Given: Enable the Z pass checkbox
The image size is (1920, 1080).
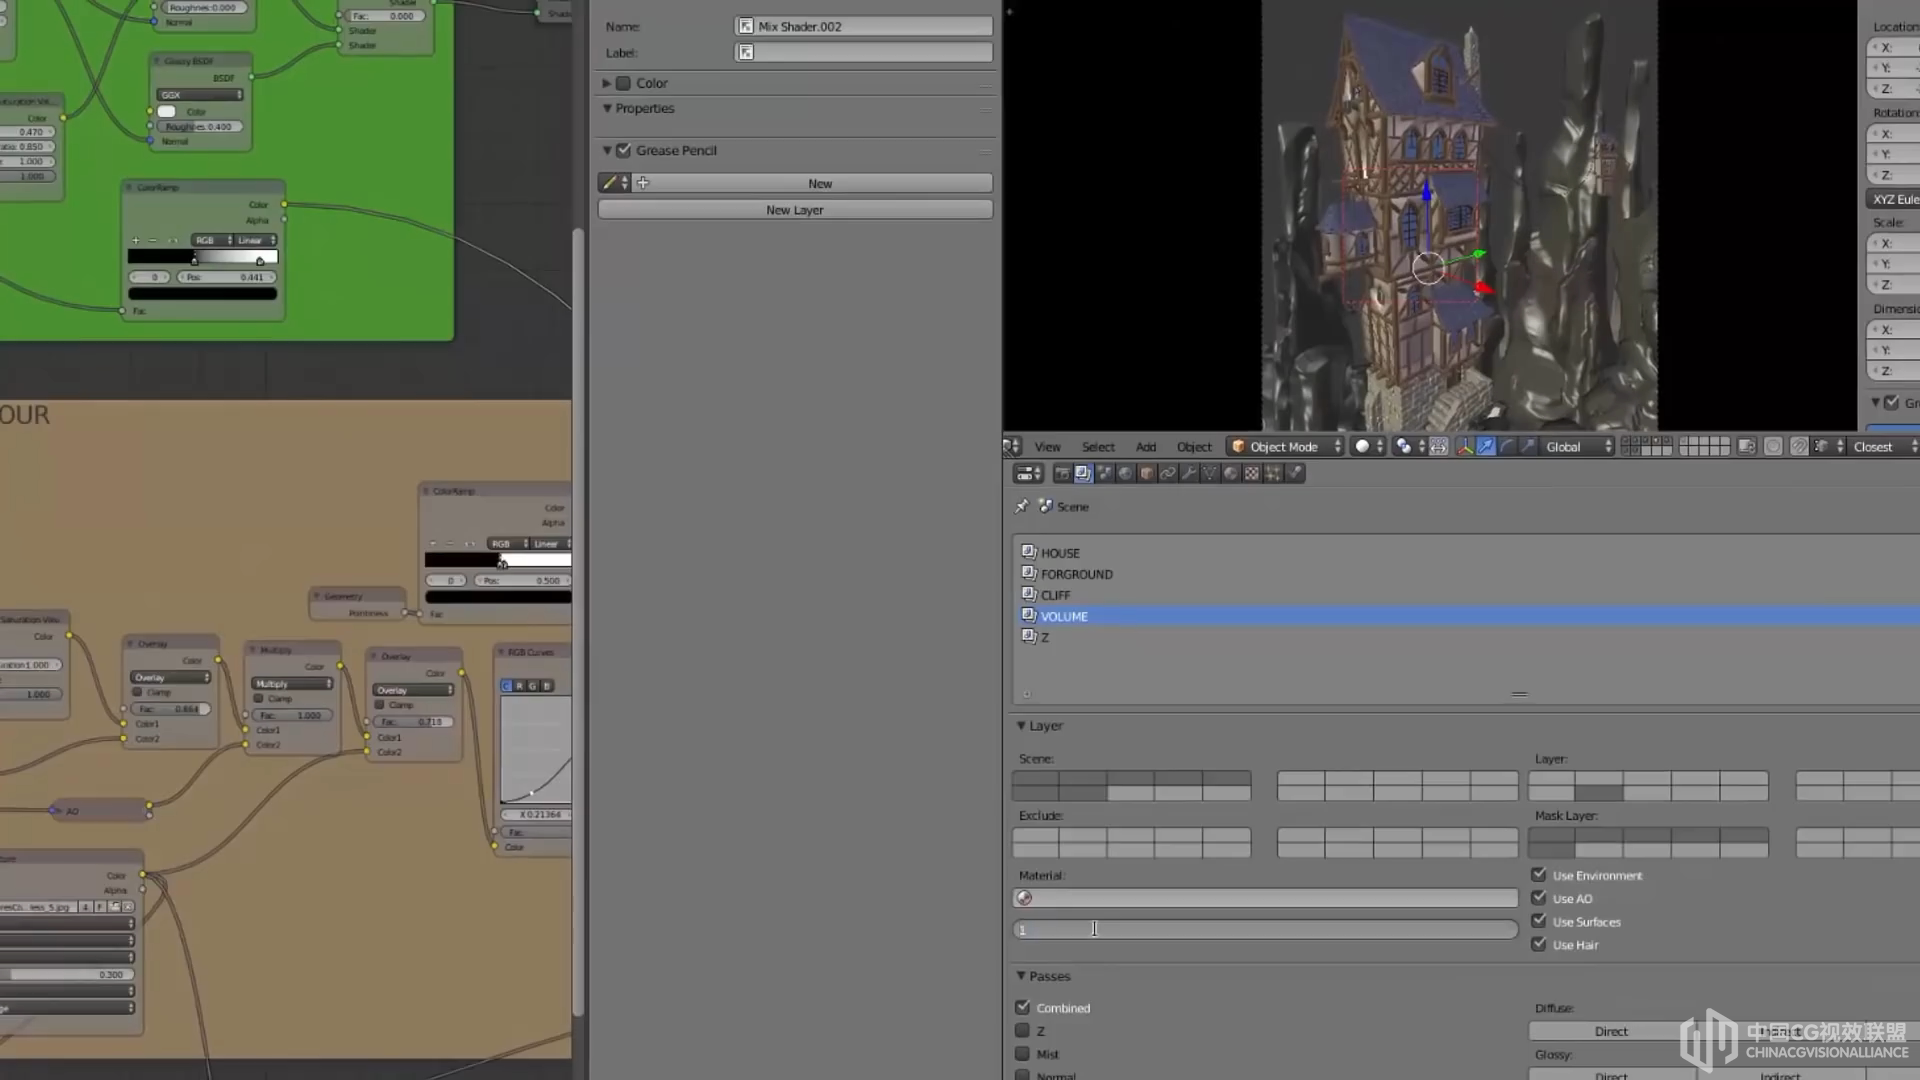Looking at the screenshot, I should click(x=1022, y=1030).
